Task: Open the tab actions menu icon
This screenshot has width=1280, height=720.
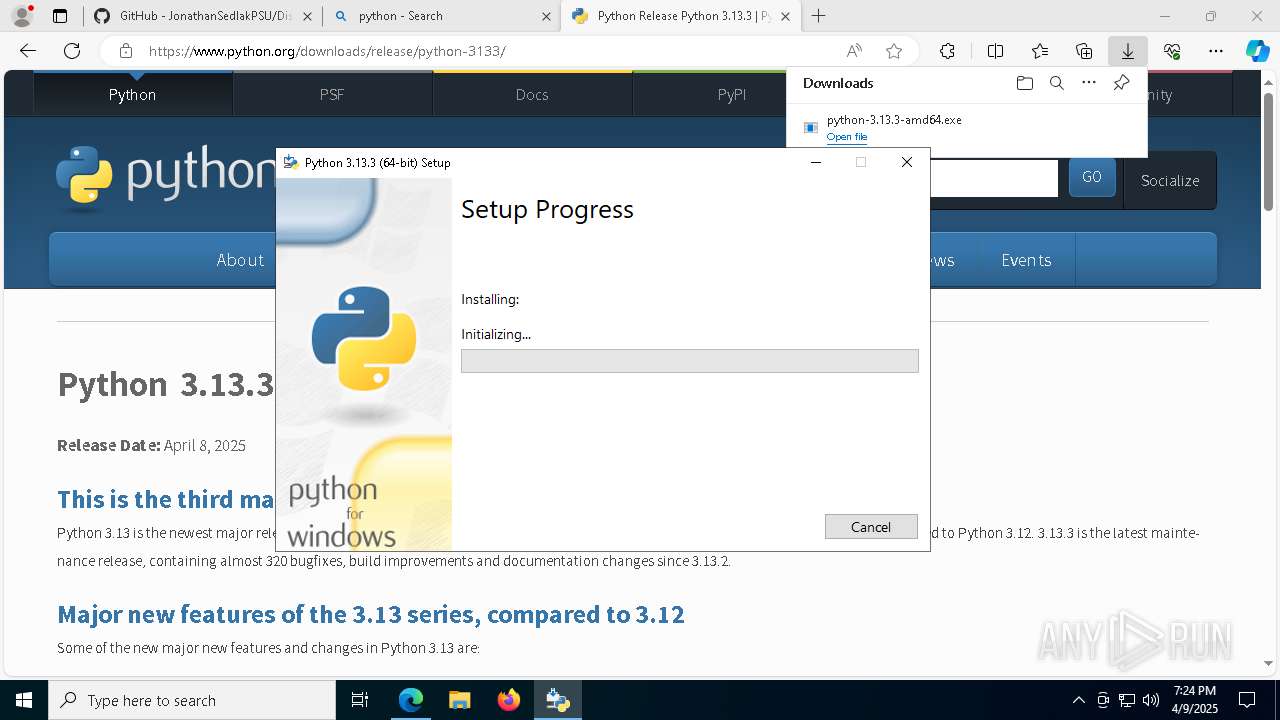Action: (x=60, y=16)
